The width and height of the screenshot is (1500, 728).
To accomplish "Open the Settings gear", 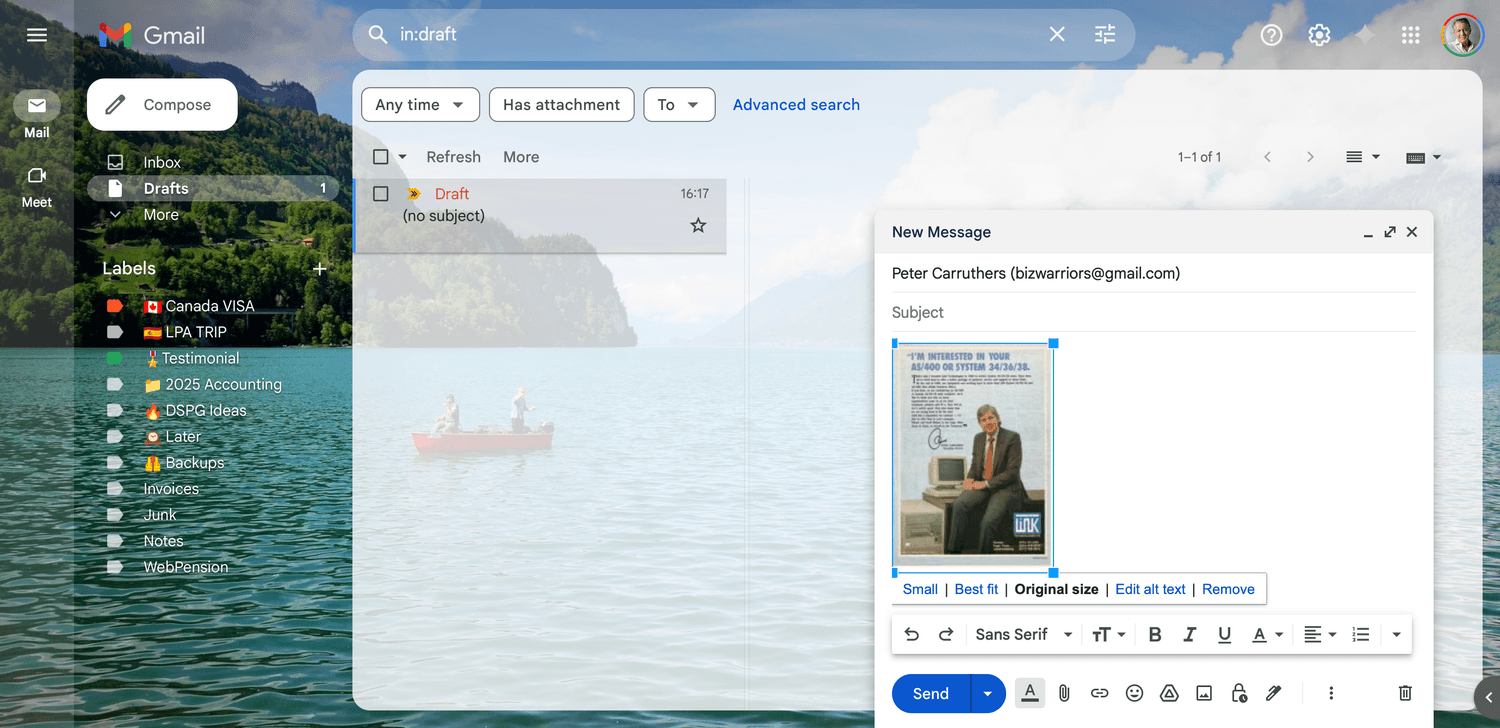I will tap(1319, 35).
